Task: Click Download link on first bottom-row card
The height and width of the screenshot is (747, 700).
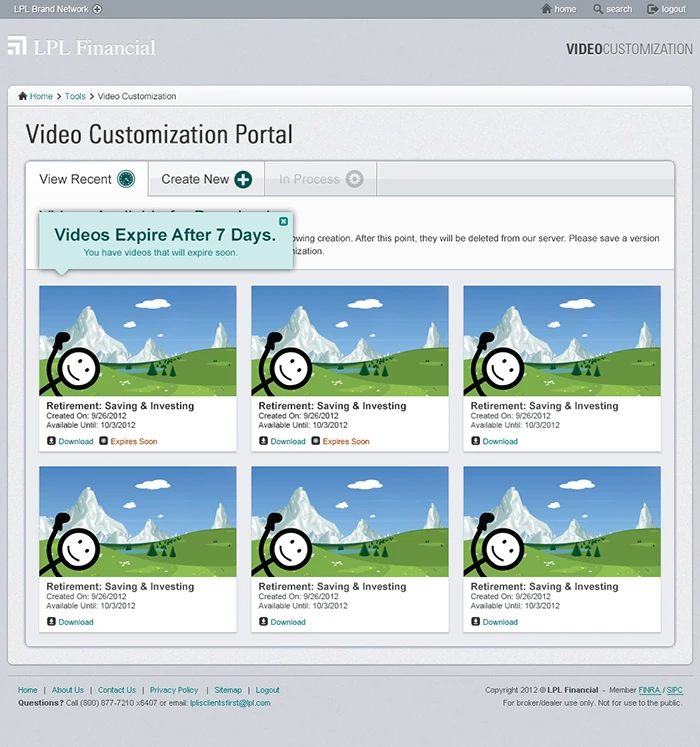Action: click(x=76, y=622)
